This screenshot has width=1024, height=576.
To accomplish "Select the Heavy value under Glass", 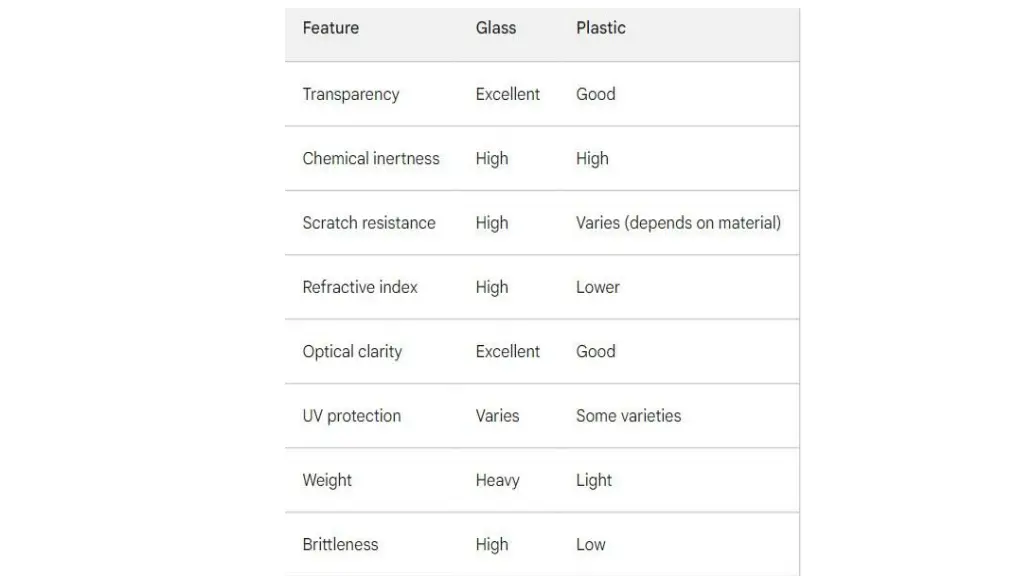I will pos(498,481).
